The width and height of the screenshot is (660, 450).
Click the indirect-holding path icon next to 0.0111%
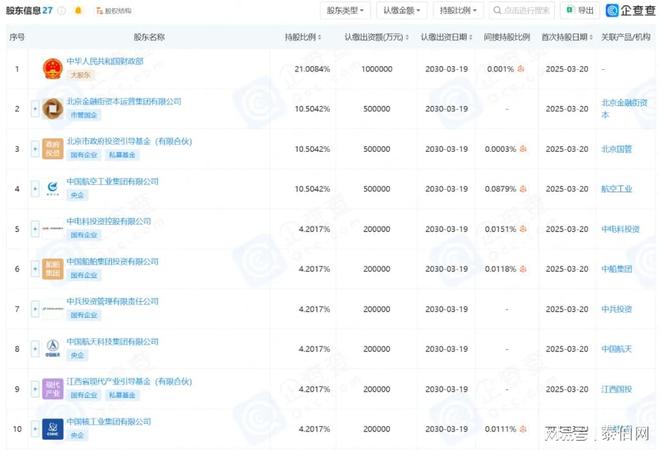[523, 429]
